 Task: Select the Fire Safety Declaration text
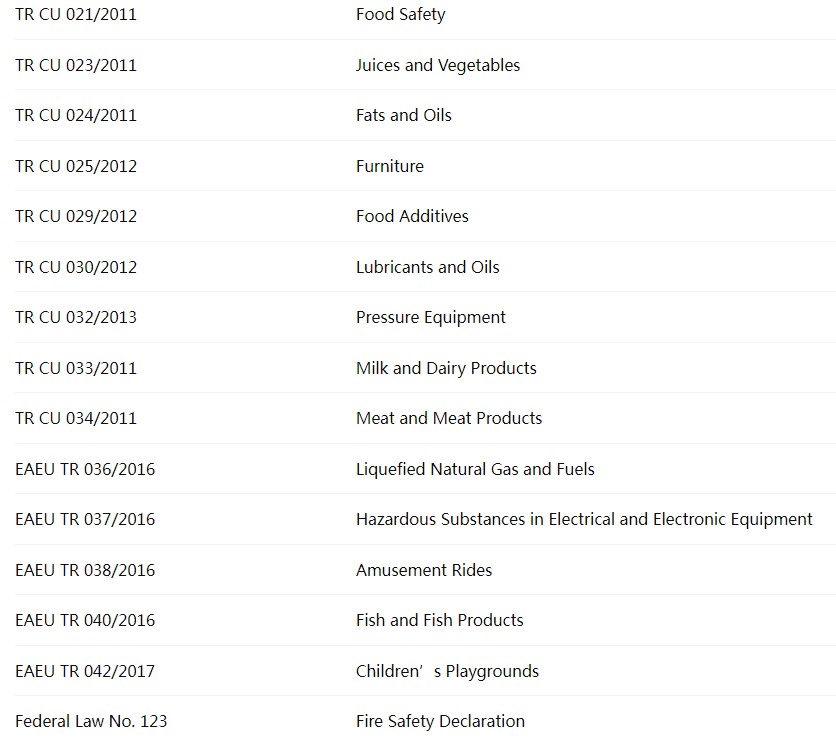(x=439, y=722)
